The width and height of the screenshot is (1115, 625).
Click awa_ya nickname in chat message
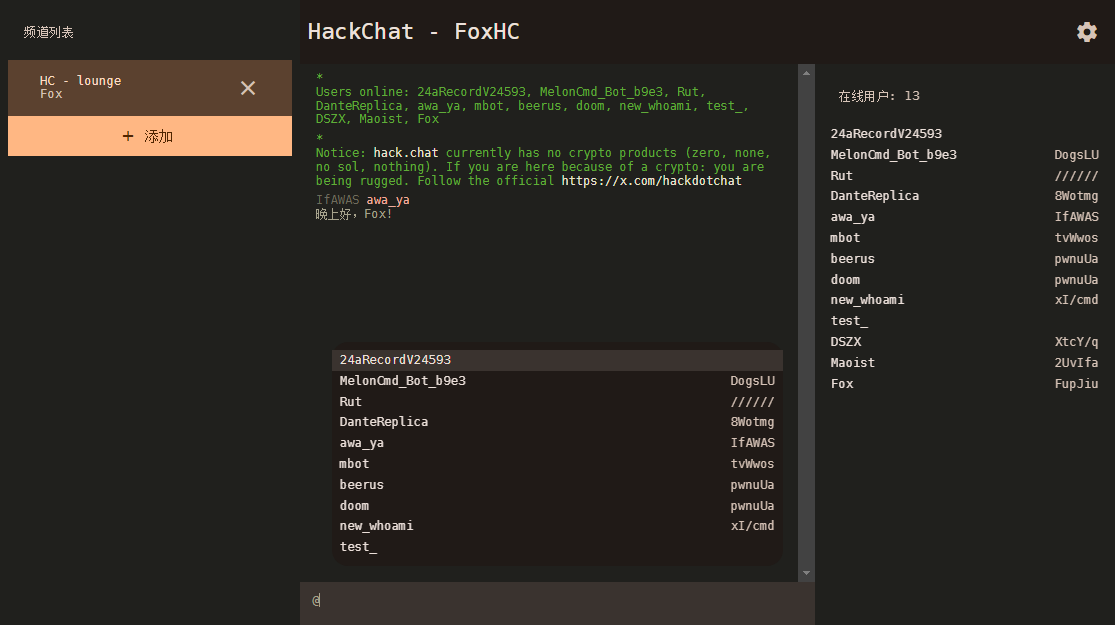coord(388,201)
